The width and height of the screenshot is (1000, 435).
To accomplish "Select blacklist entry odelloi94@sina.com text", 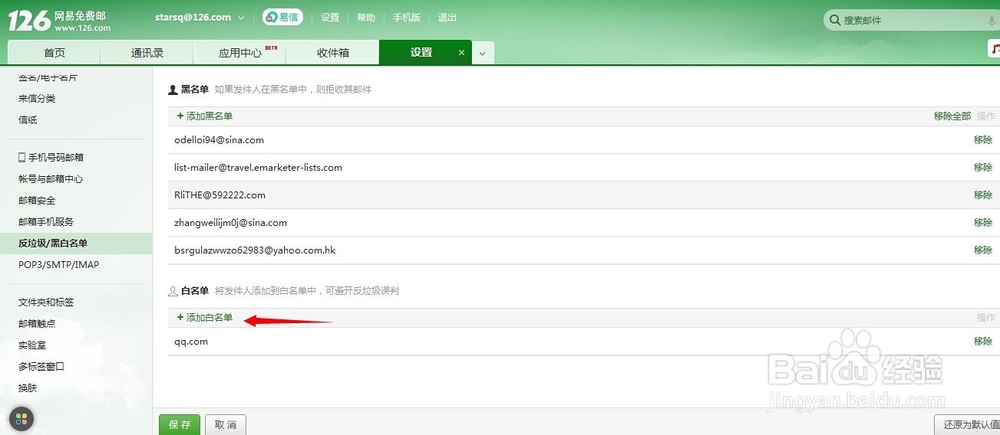I will pyautogui.click(x=219, y=140).
